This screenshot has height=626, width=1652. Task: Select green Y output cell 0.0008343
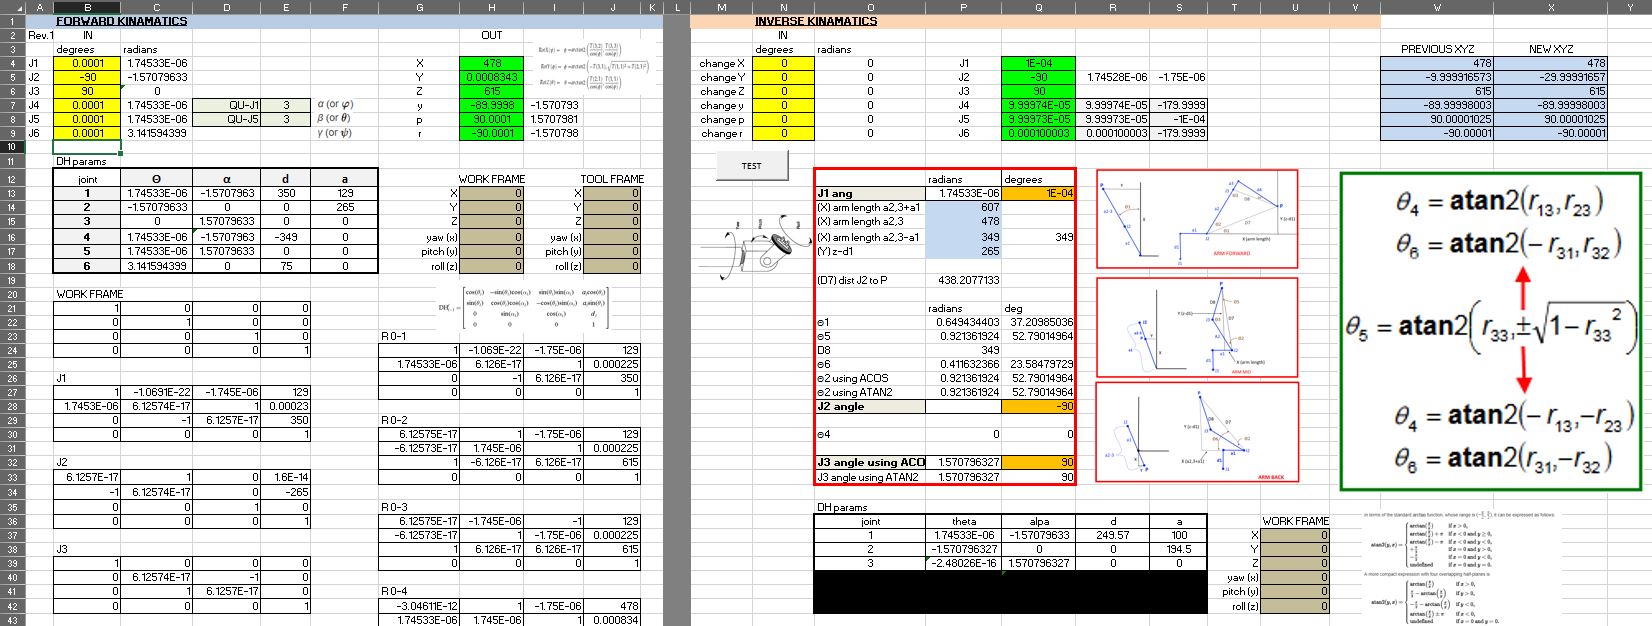tap(489, 77)
